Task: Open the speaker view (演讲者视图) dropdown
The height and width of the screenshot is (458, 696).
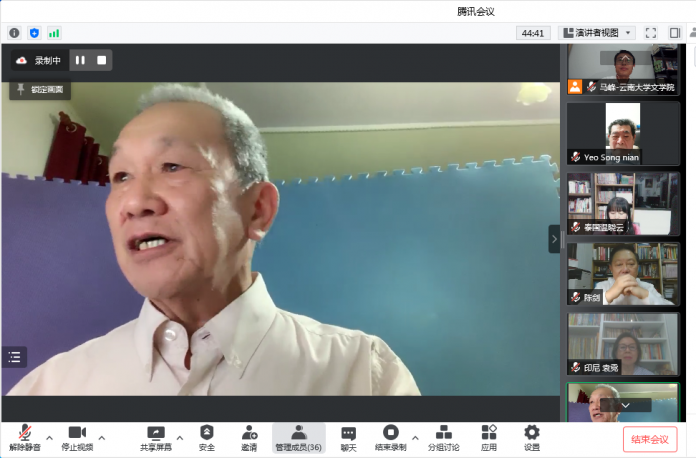Action: point(595,33)
